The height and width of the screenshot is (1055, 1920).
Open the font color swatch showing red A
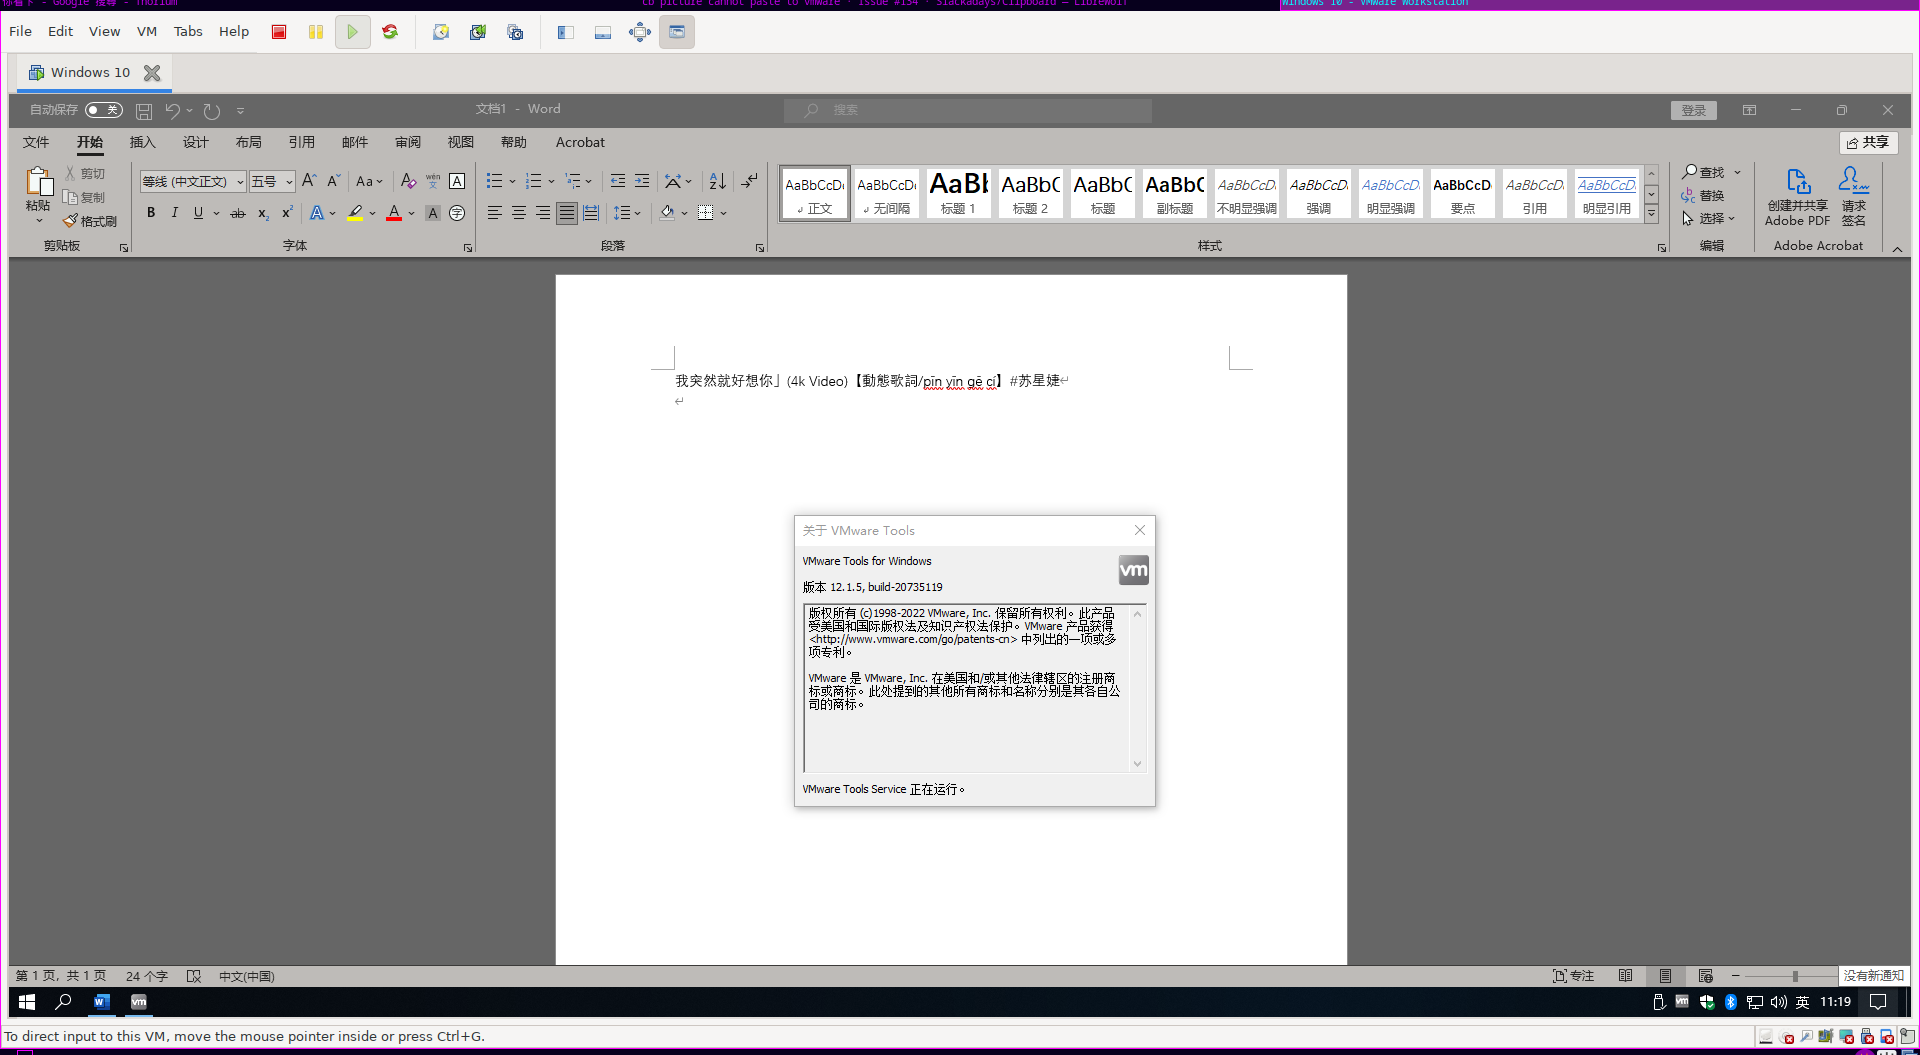click(394, 213)
